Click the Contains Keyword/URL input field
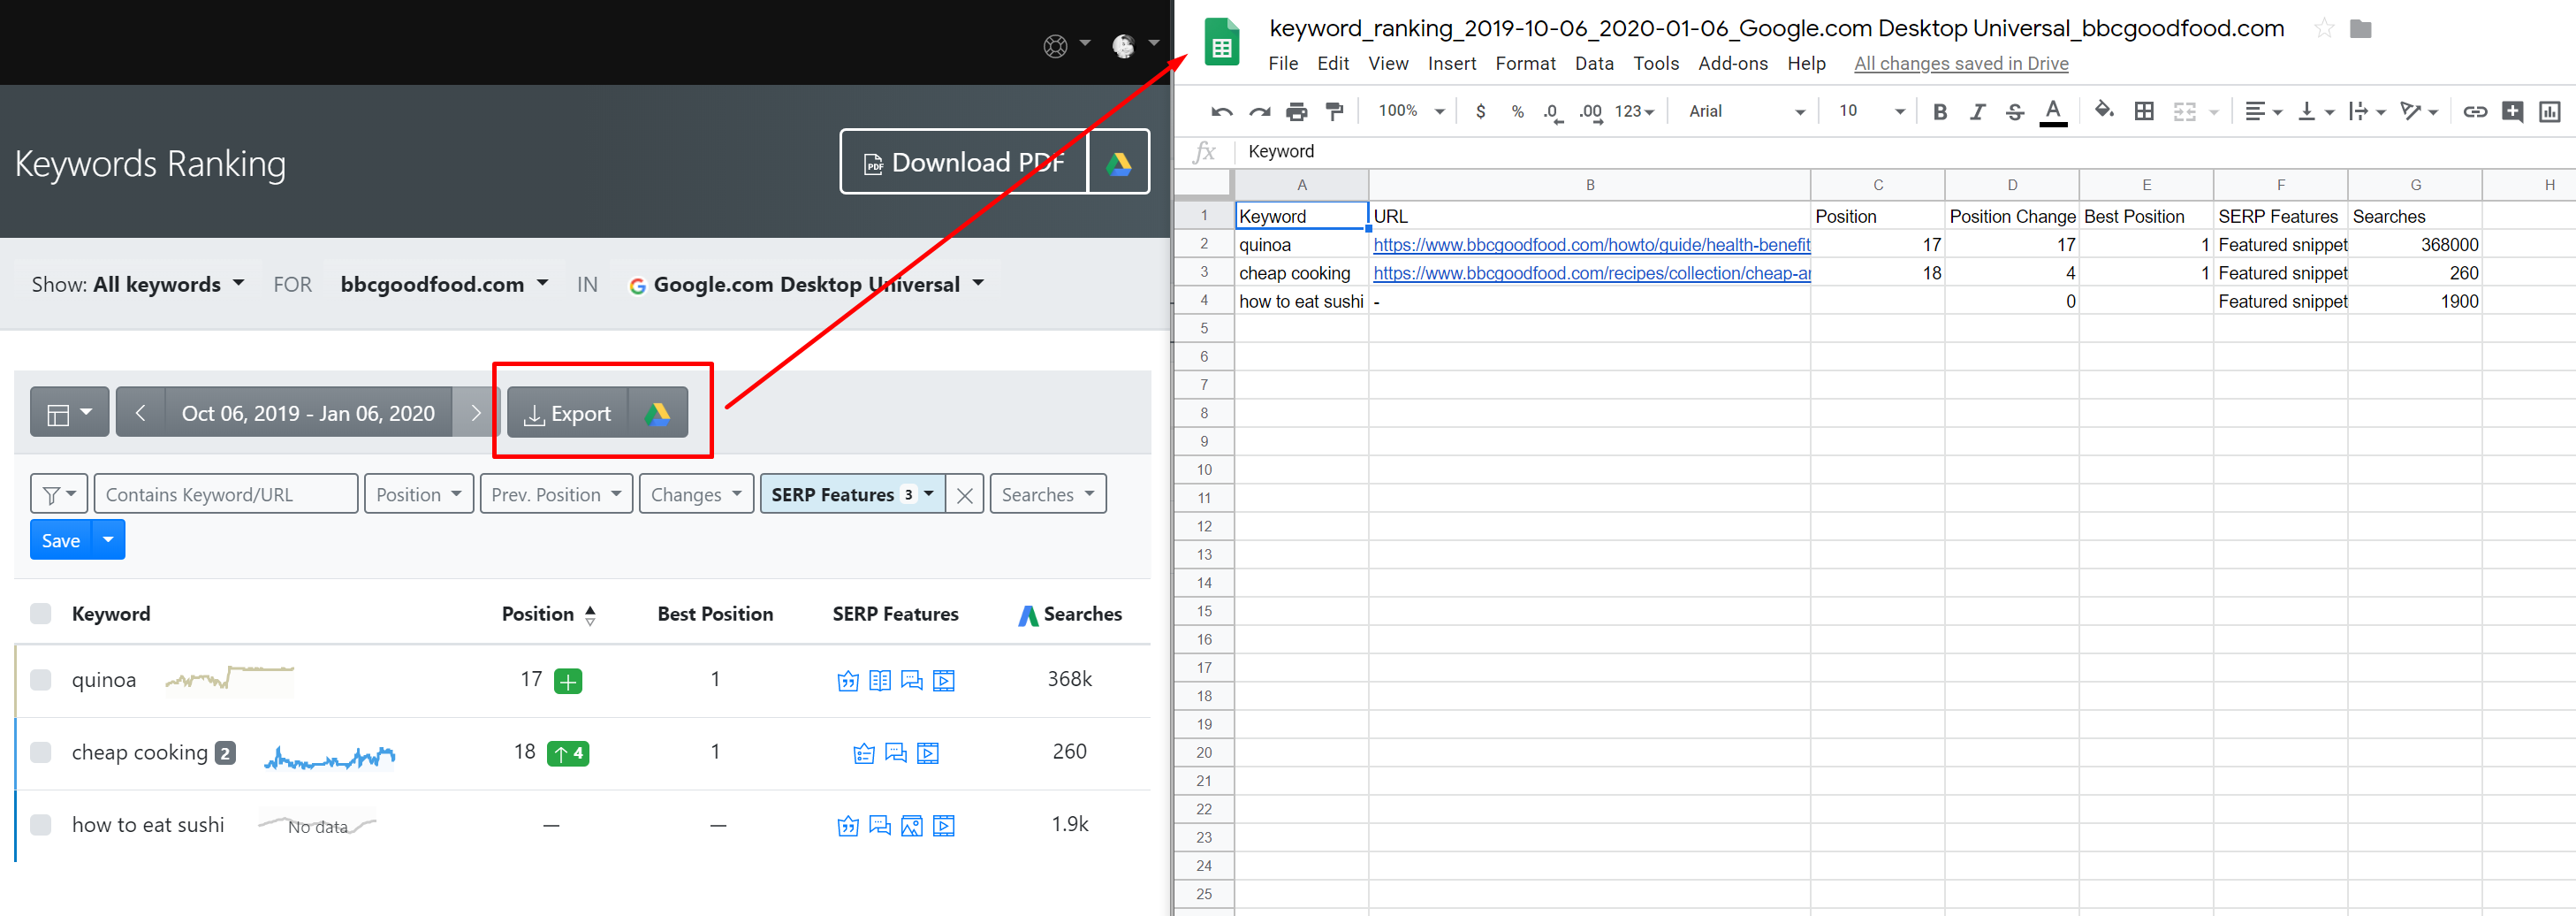Image resolution: width=2576 pixels, height=916 pixels. [226, 494]
